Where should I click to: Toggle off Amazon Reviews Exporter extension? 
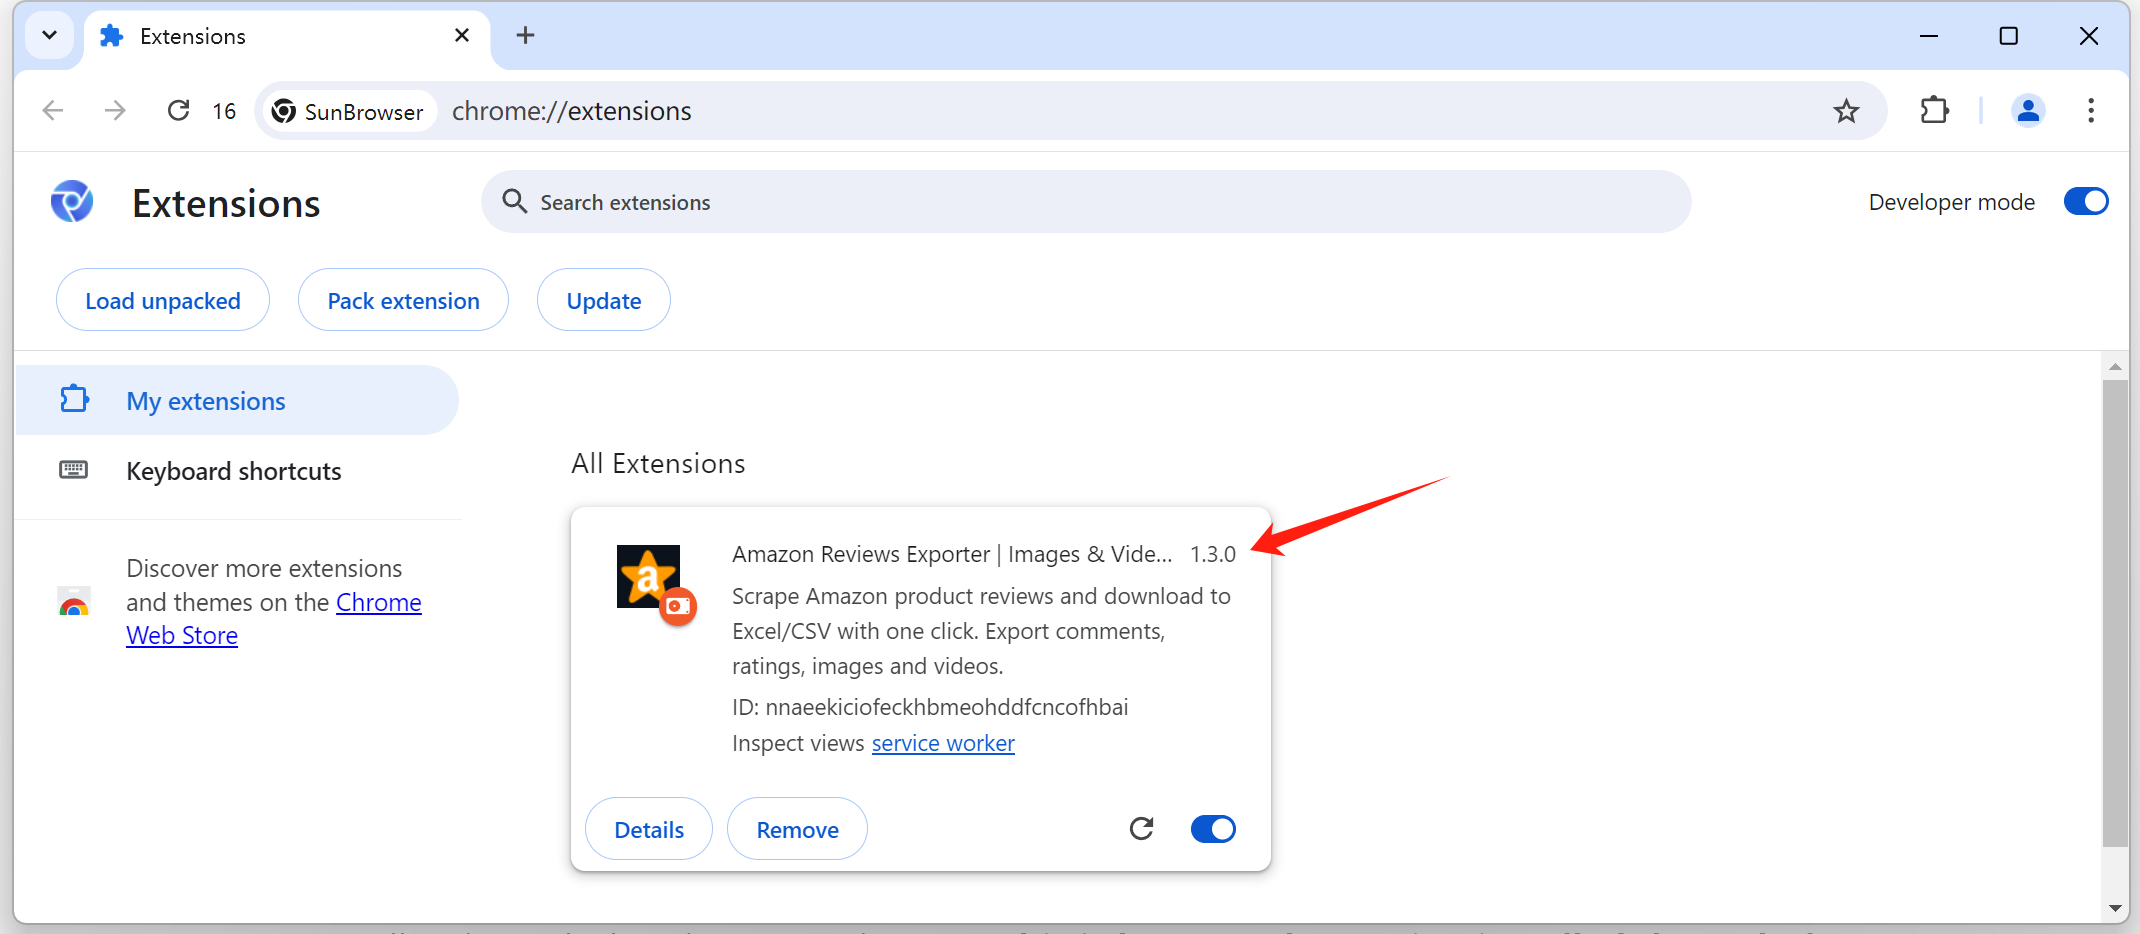click(1213, 829)
